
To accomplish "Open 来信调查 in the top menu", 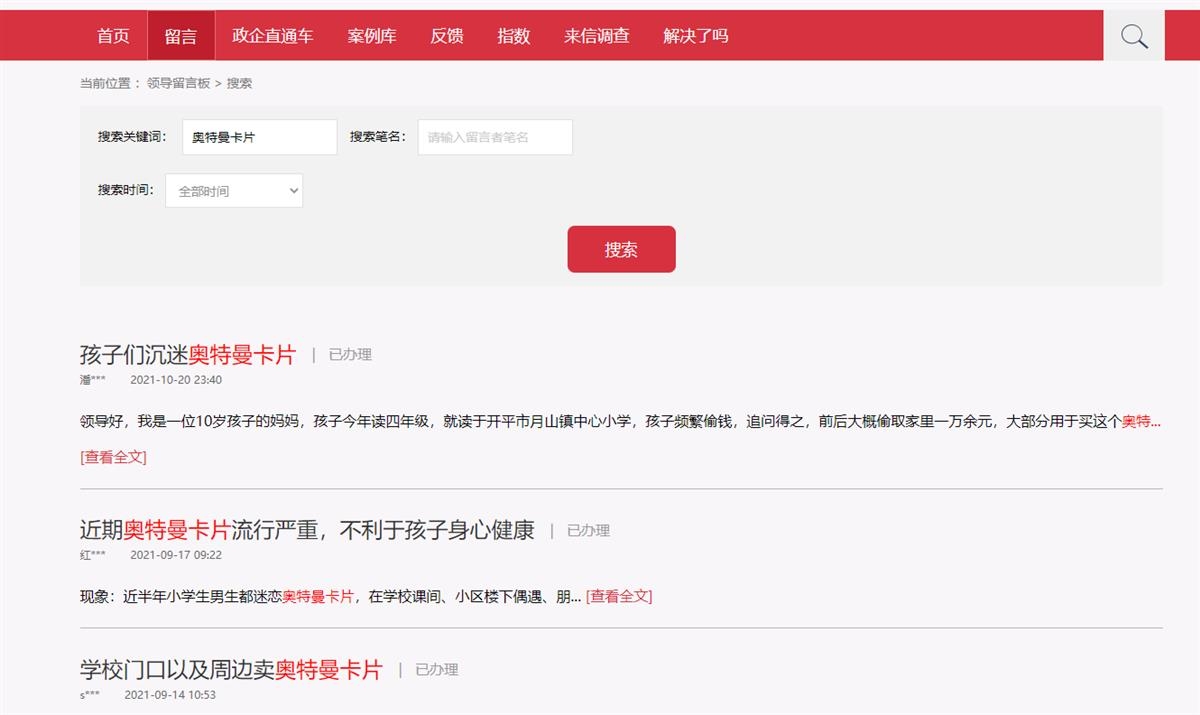I will [x=597, y=36].
